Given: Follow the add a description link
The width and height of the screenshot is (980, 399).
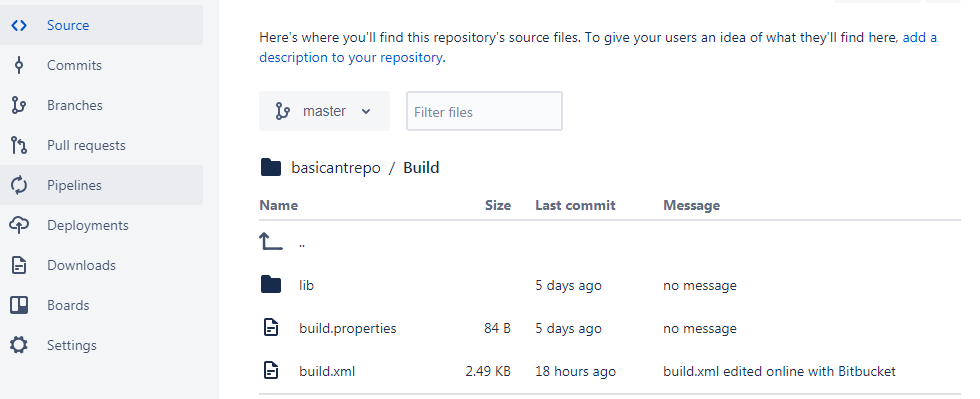Looking at the screenshot, I should pos(598,48).
